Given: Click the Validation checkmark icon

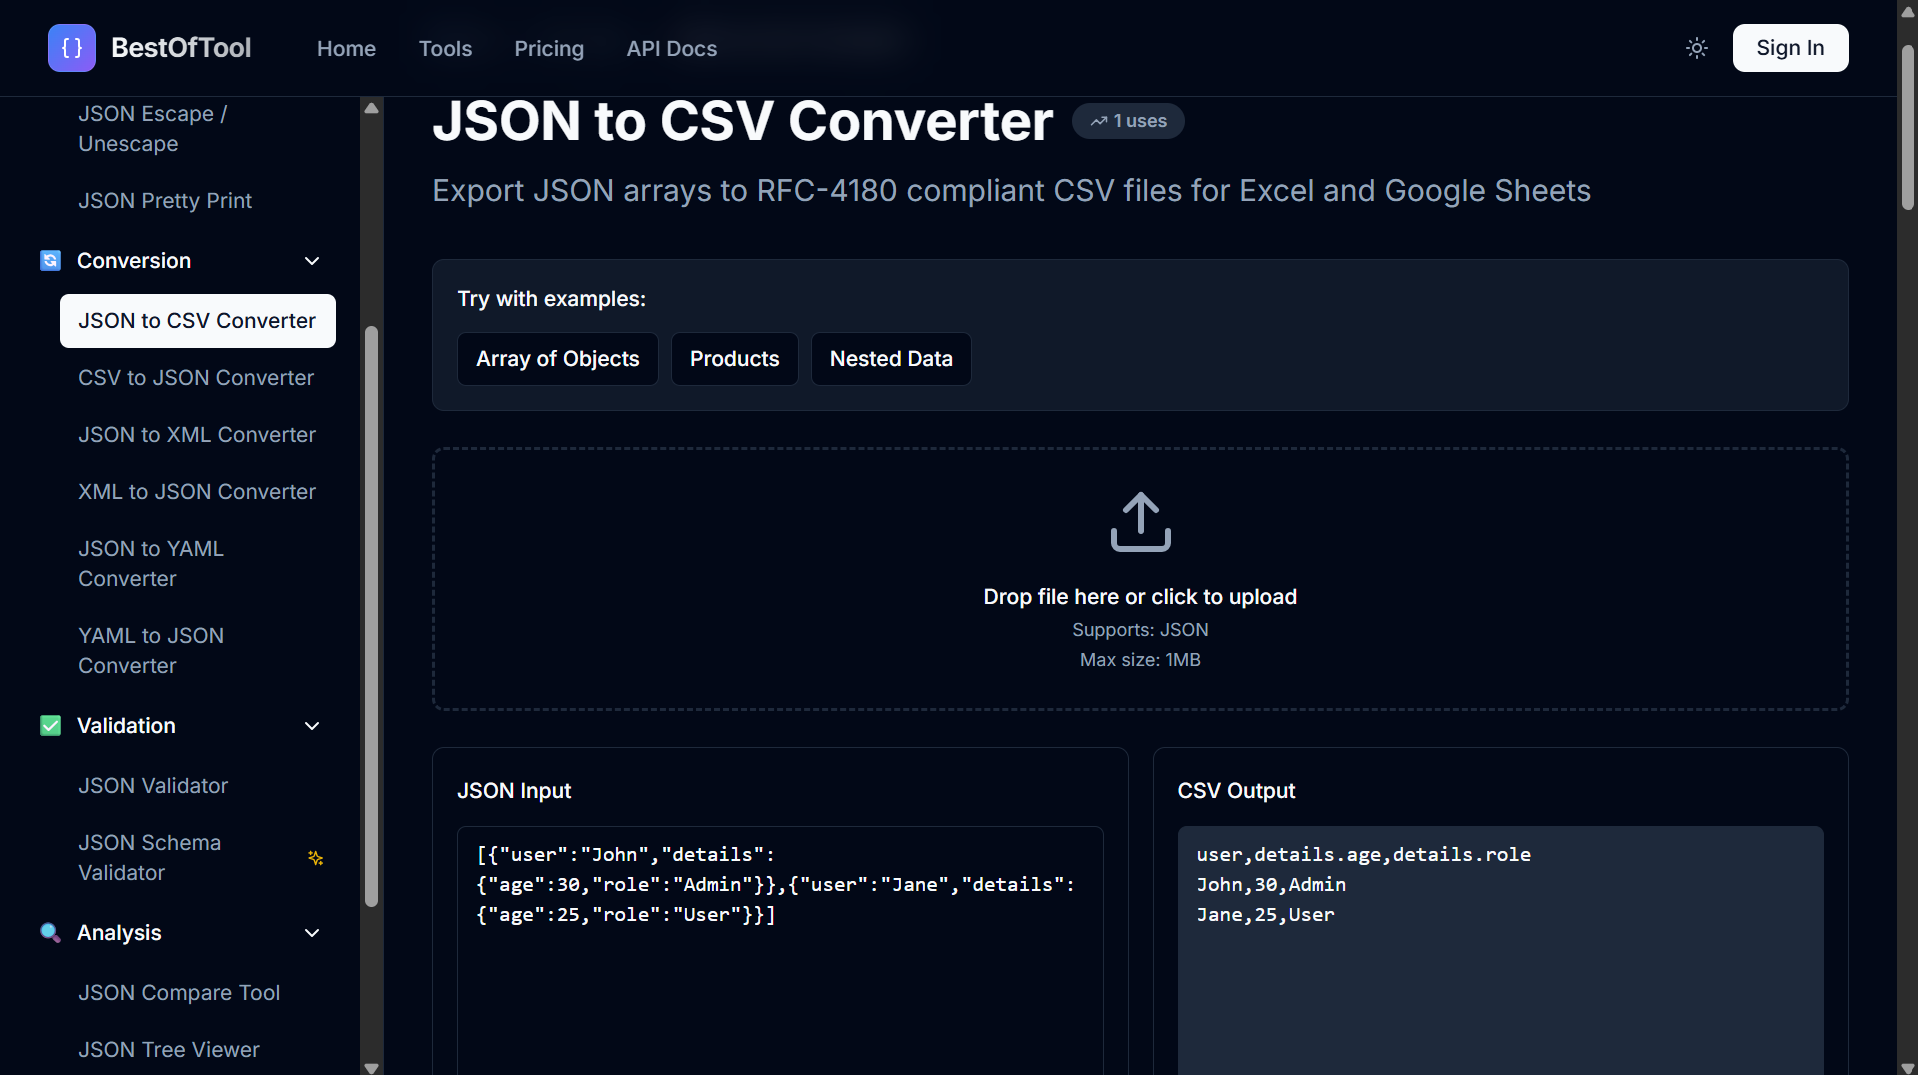Looking at the screenshot, I should point(50,726).
